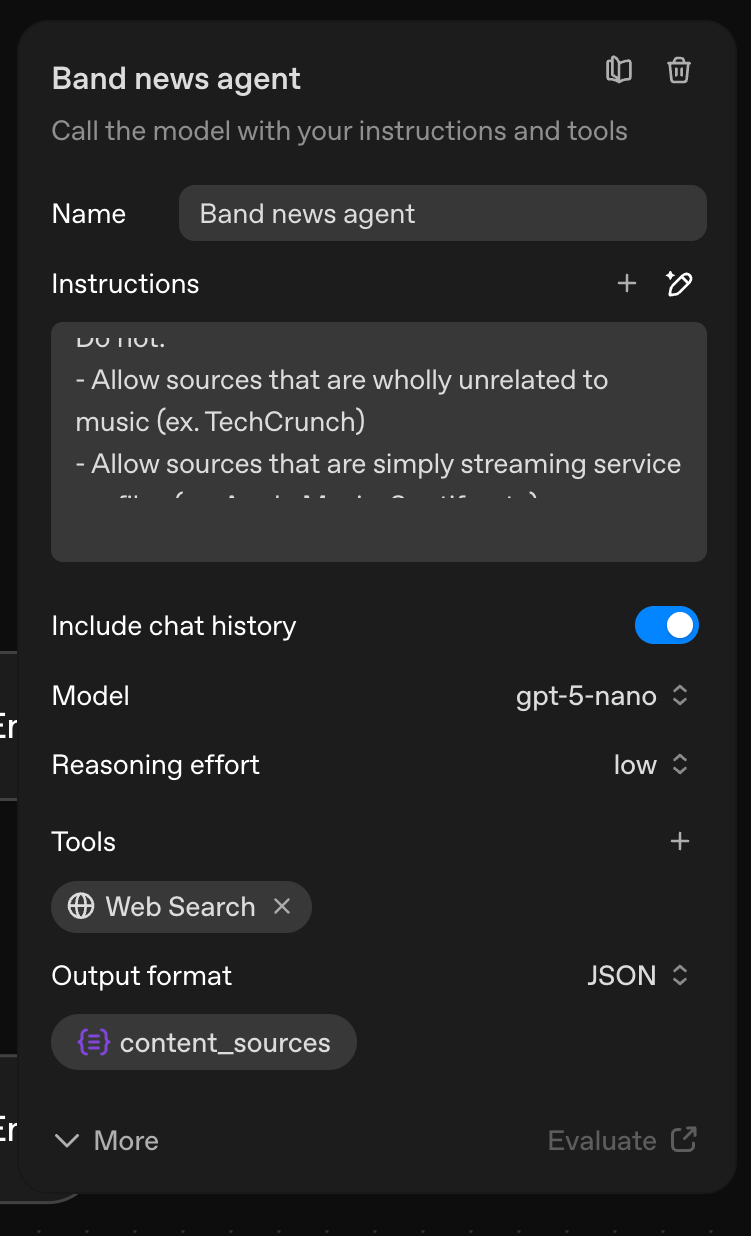Change Reasoning effort from low
The height and width of the screenshot is (1236, 751).
tap(650, 764)
